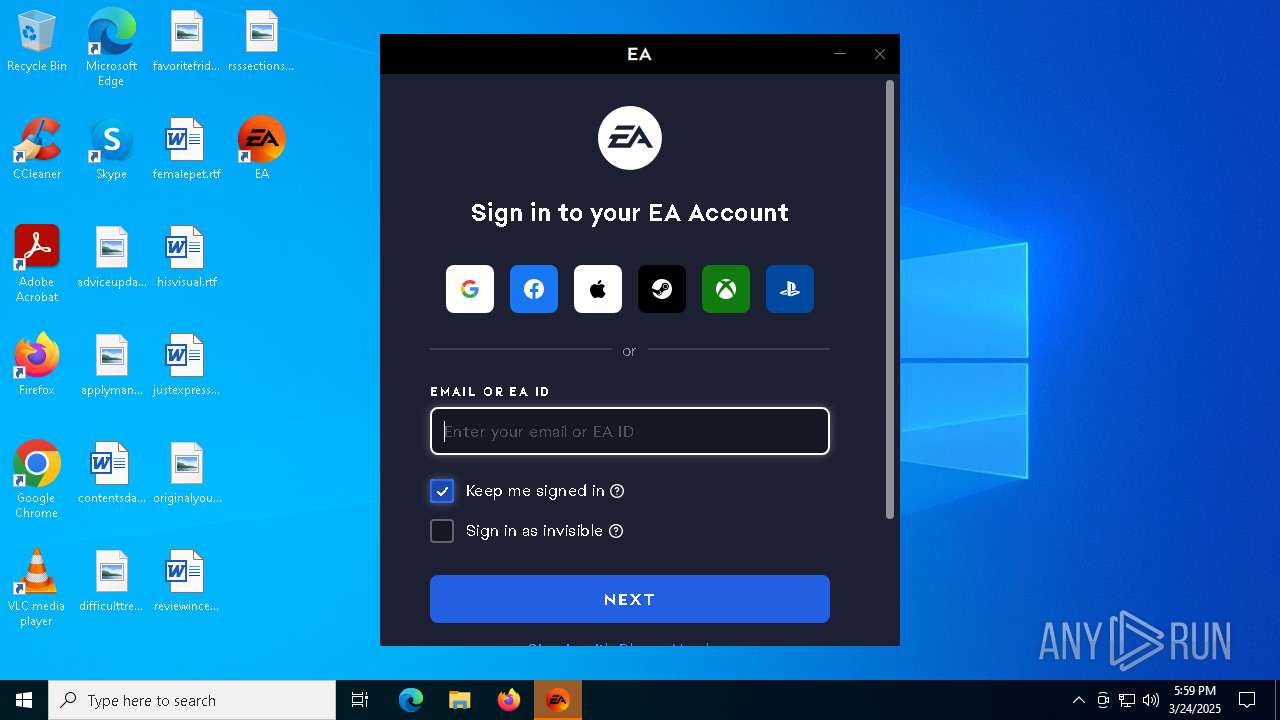1280x720 pixels.
Task: Click the EA window vertical scrollbar
Action: pyautogui.click(x=890, y=299)
